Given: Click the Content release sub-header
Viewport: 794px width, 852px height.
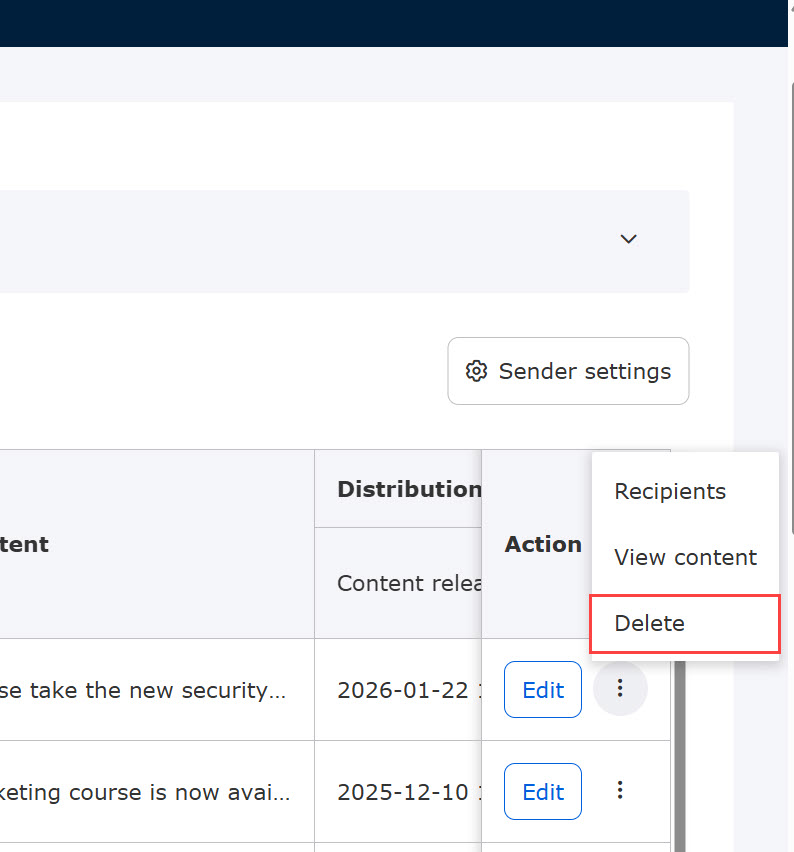Looking at the screenshot, I should (x=410, y=583).
